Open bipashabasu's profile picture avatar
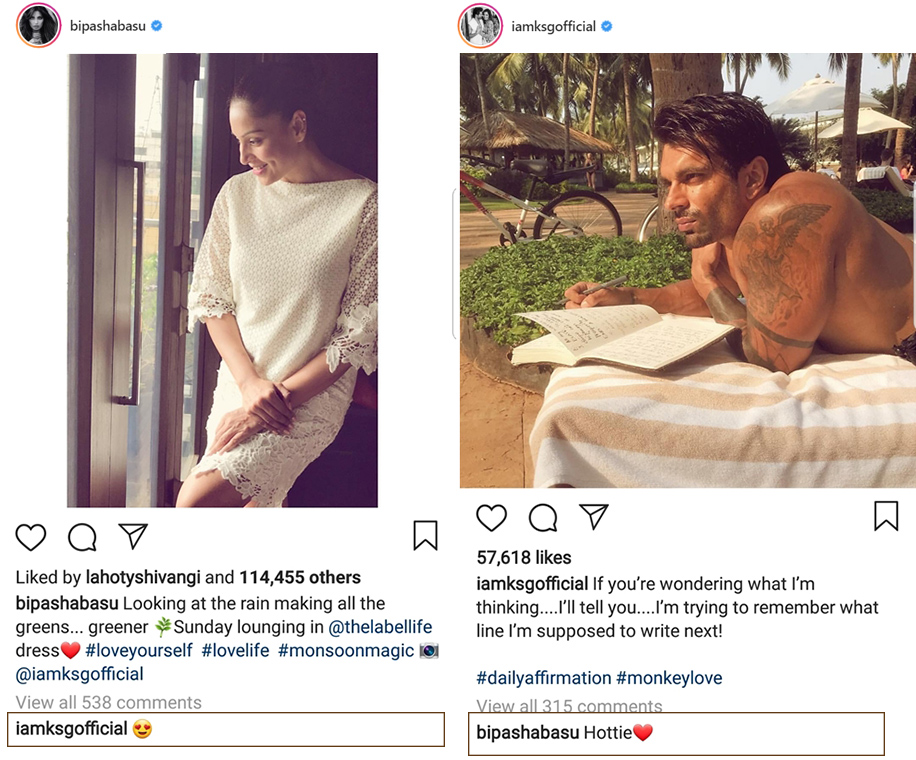This screenshot has height=760, width=916. point(38,26)
